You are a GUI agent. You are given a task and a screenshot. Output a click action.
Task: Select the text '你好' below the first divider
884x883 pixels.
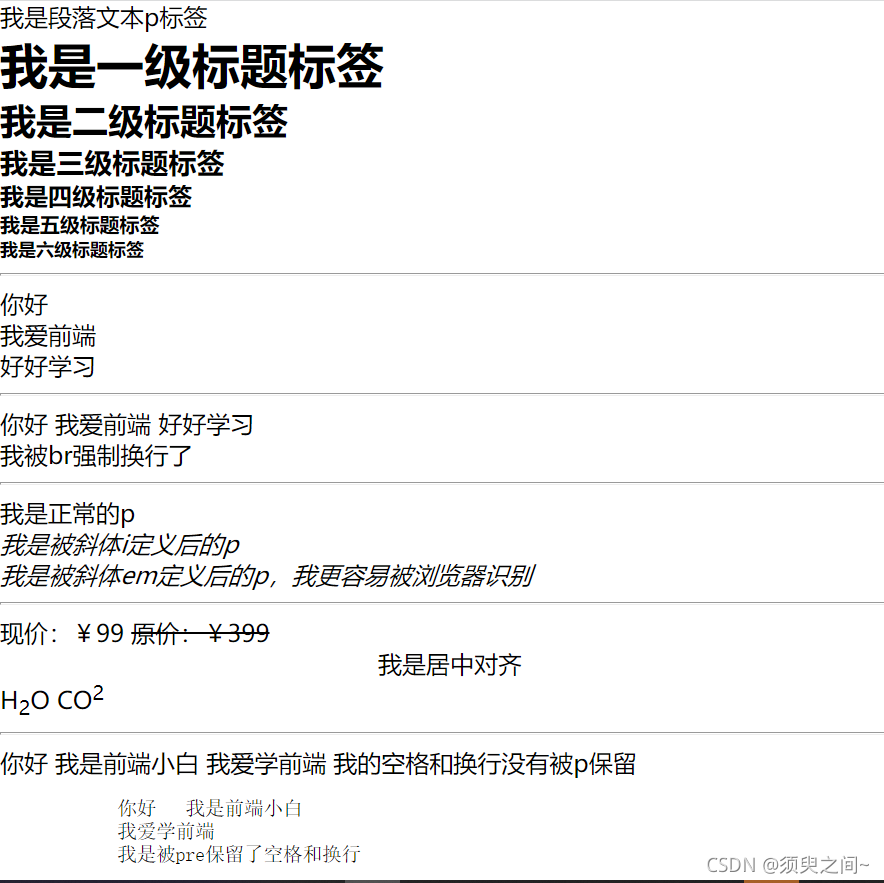22,304
